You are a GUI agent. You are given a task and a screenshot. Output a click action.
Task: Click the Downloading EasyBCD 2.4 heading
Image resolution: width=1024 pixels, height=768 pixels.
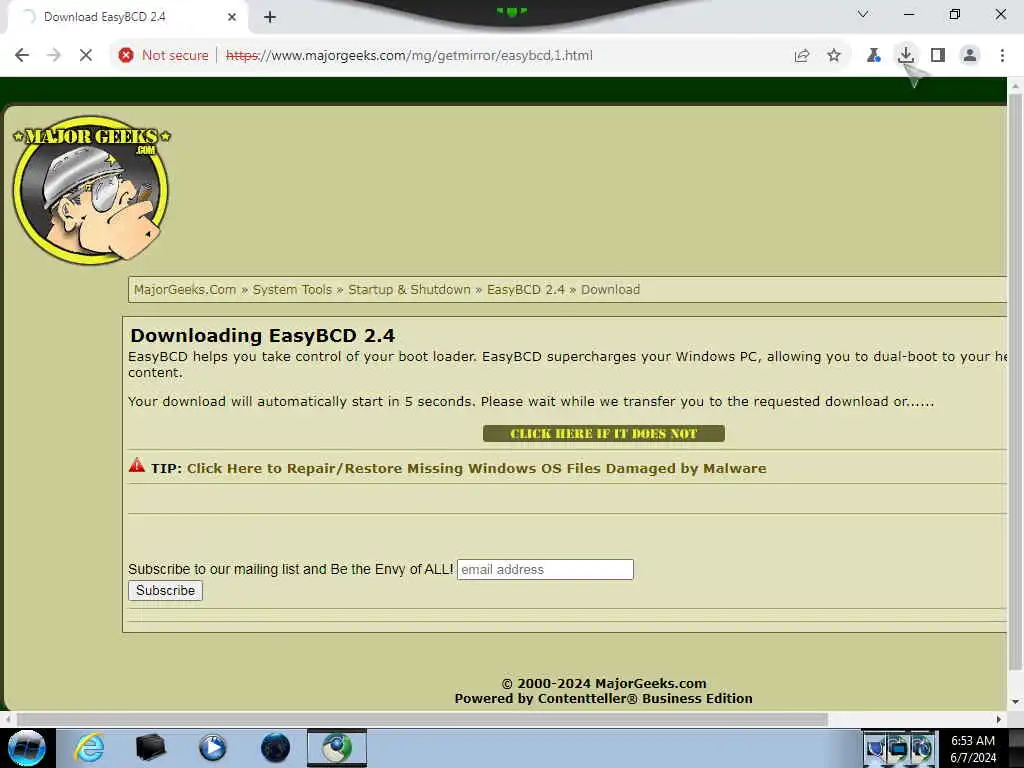[x=263, y=336]
